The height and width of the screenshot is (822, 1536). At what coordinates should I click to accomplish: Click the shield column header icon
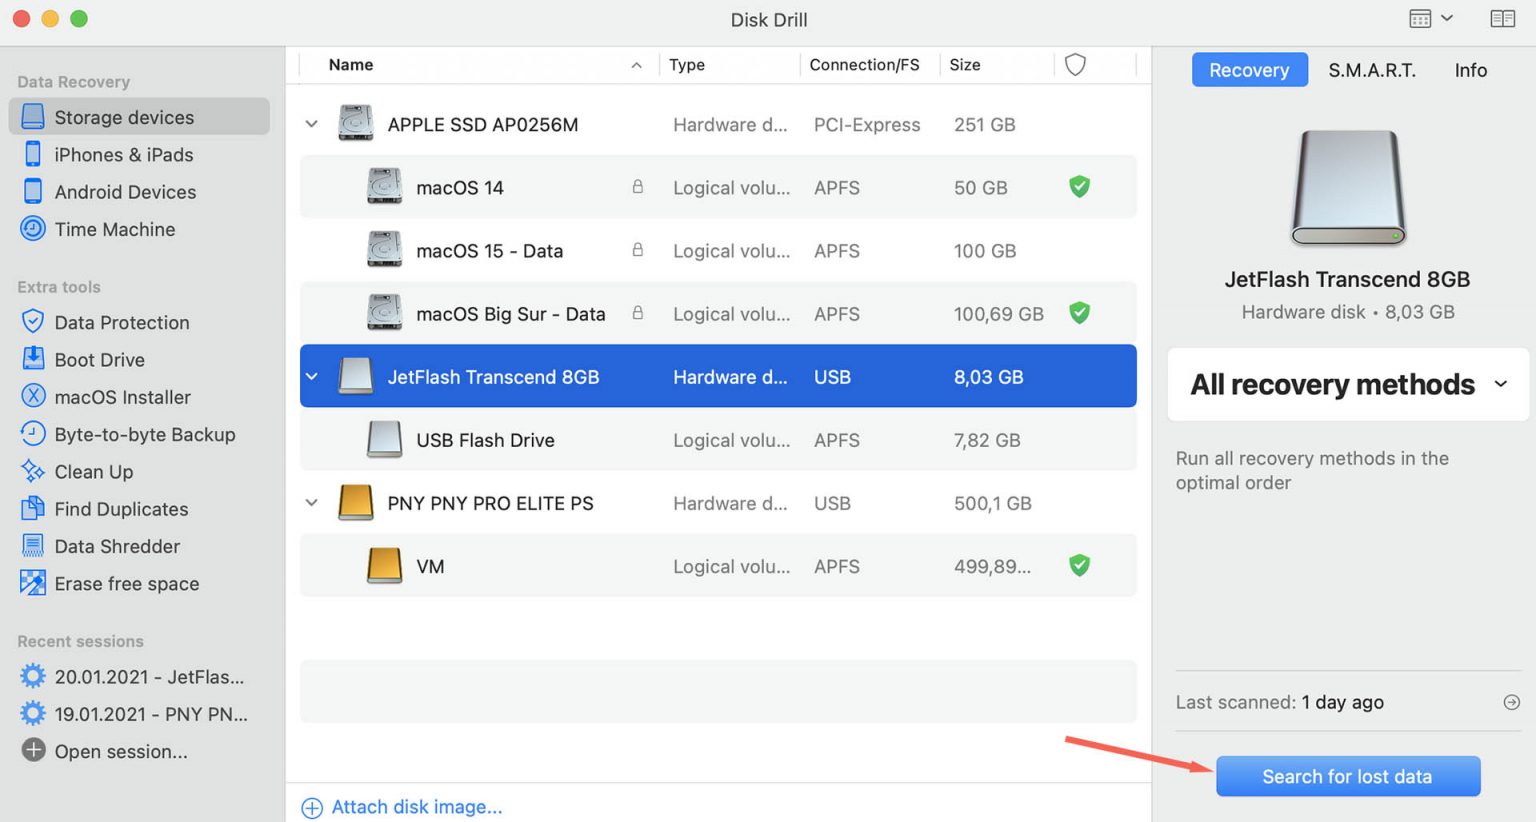pyautogui.click(x=1074, y=64)
